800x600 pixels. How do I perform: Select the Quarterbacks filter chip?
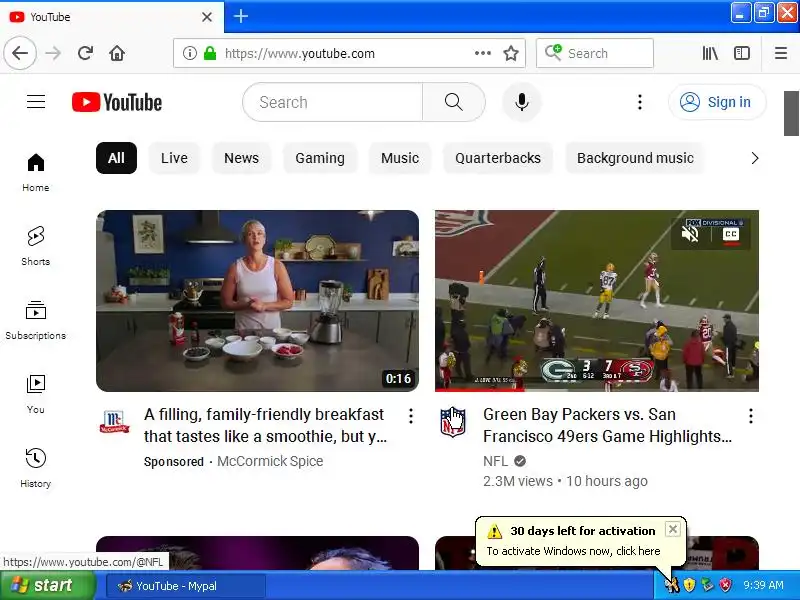tap(498, 158)
